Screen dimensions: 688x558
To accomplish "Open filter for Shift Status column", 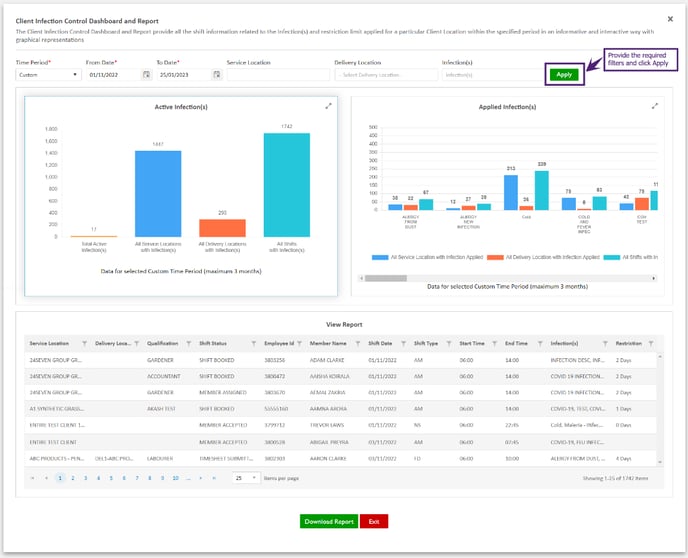I will [253, 343].
